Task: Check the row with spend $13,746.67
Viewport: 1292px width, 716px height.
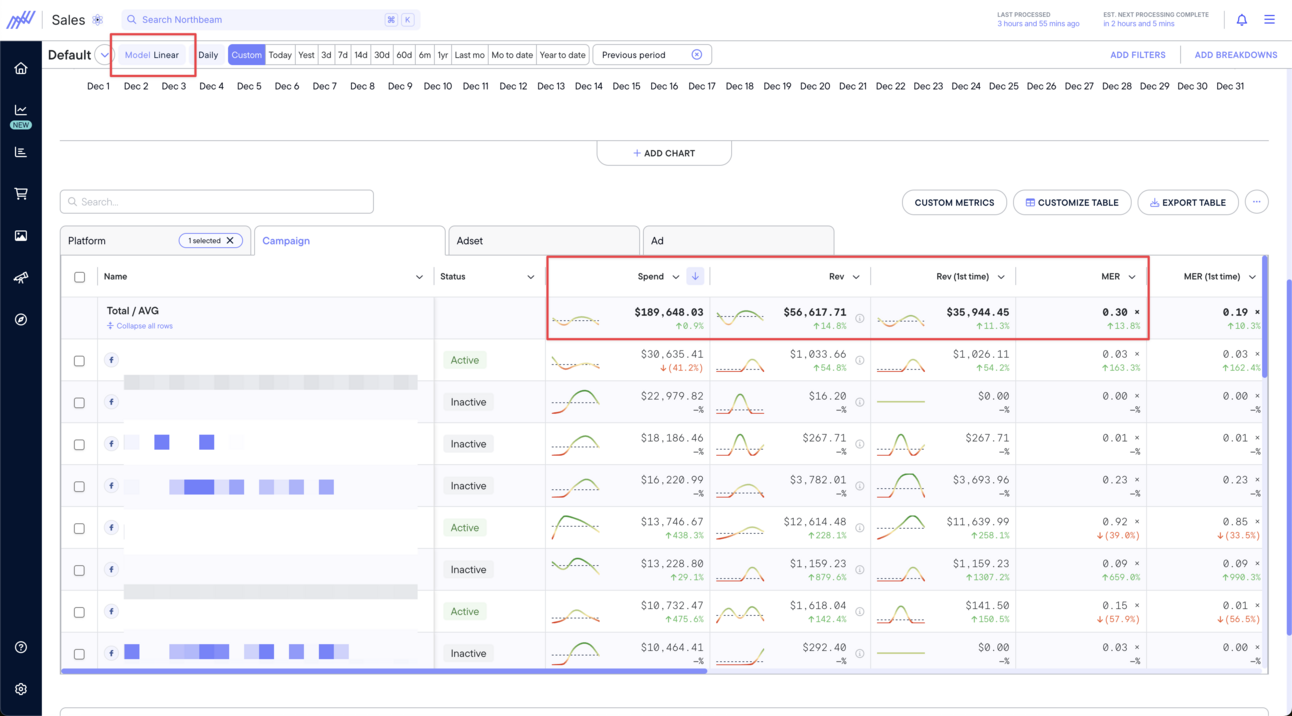Action: tap(79, 529)
